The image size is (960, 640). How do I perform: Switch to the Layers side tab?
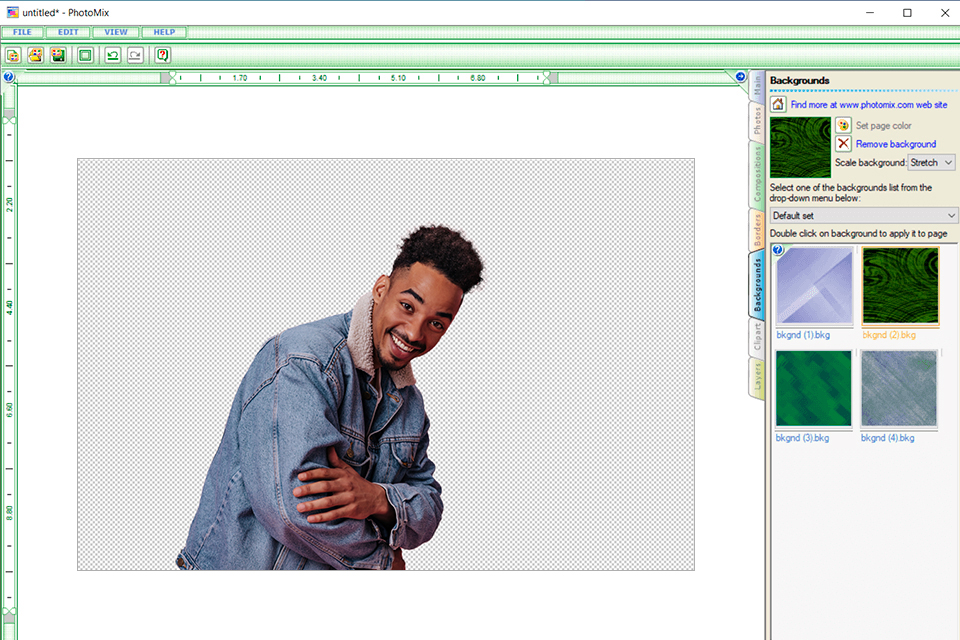(757, 377)
